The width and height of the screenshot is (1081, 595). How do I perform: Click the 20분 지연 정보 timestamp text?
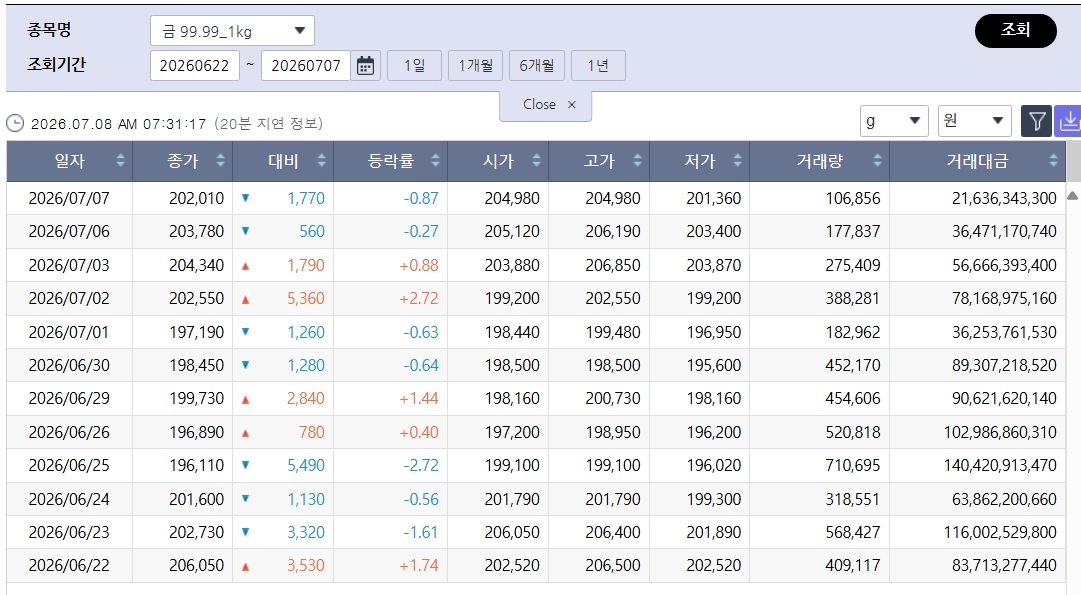[x=269, y=123]
